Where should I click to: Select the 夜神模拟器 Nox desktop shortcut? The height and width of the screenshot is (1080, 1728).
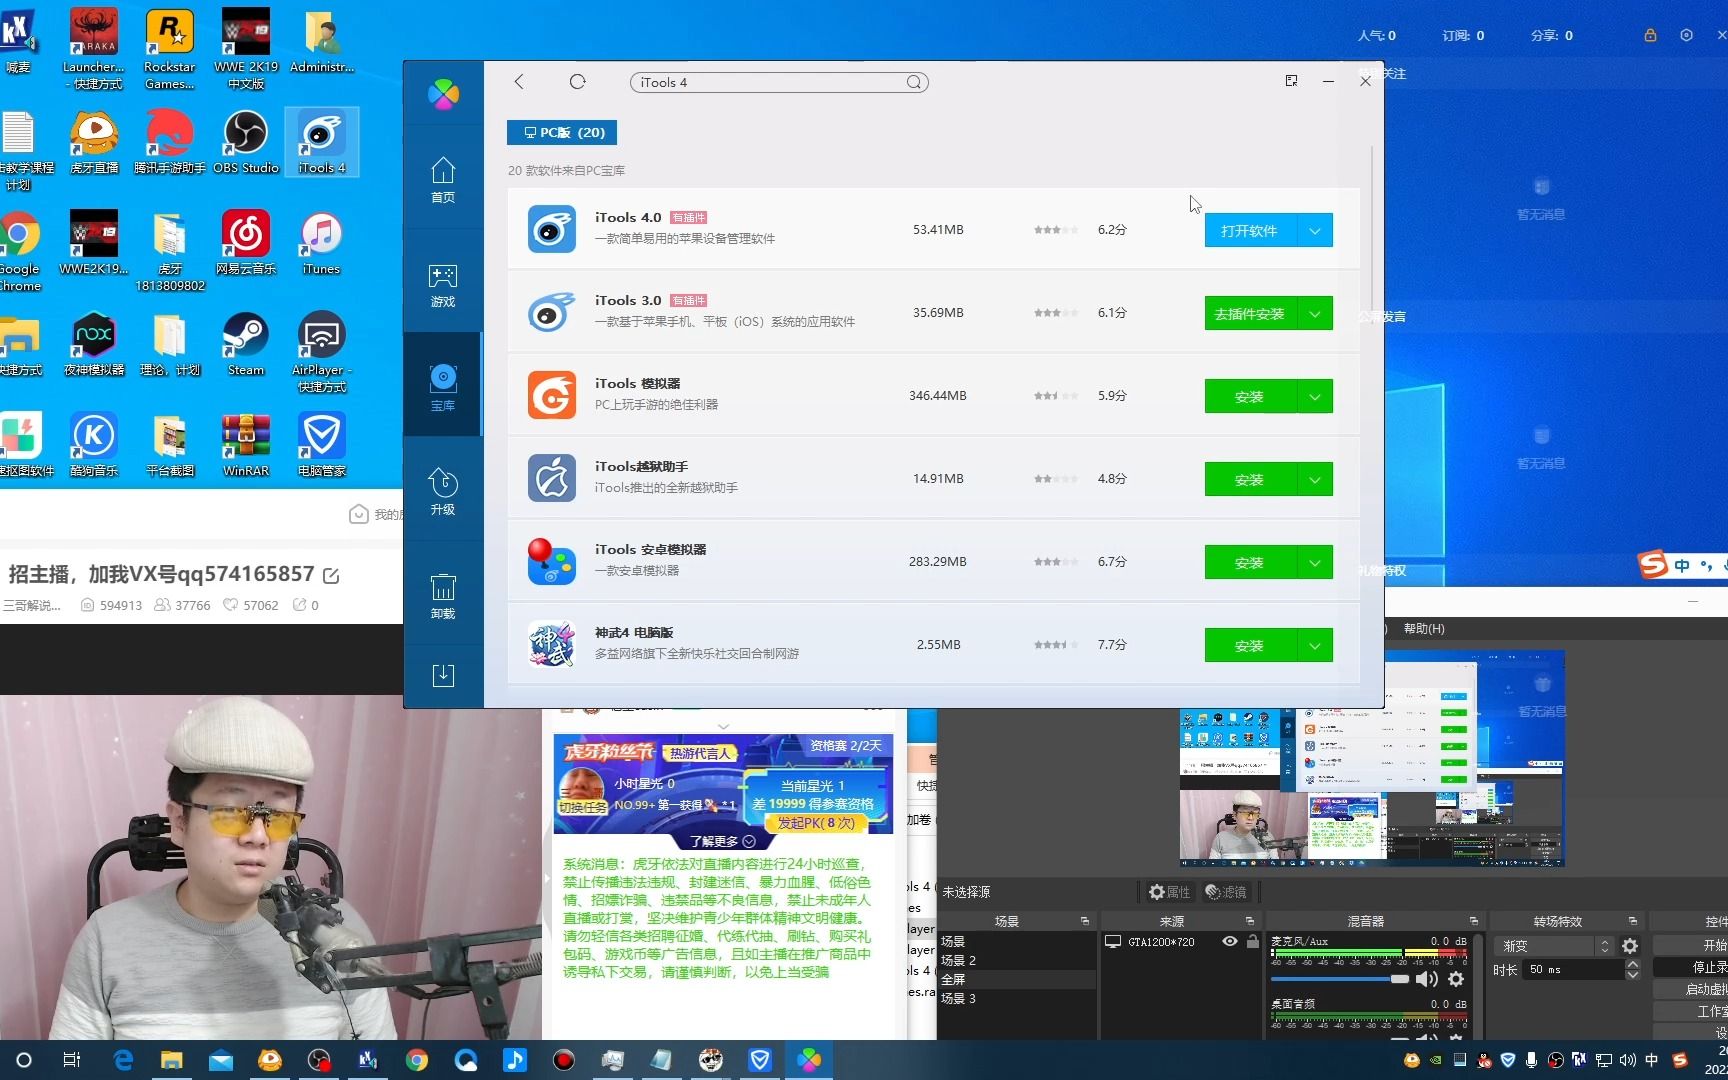[94, 345]
